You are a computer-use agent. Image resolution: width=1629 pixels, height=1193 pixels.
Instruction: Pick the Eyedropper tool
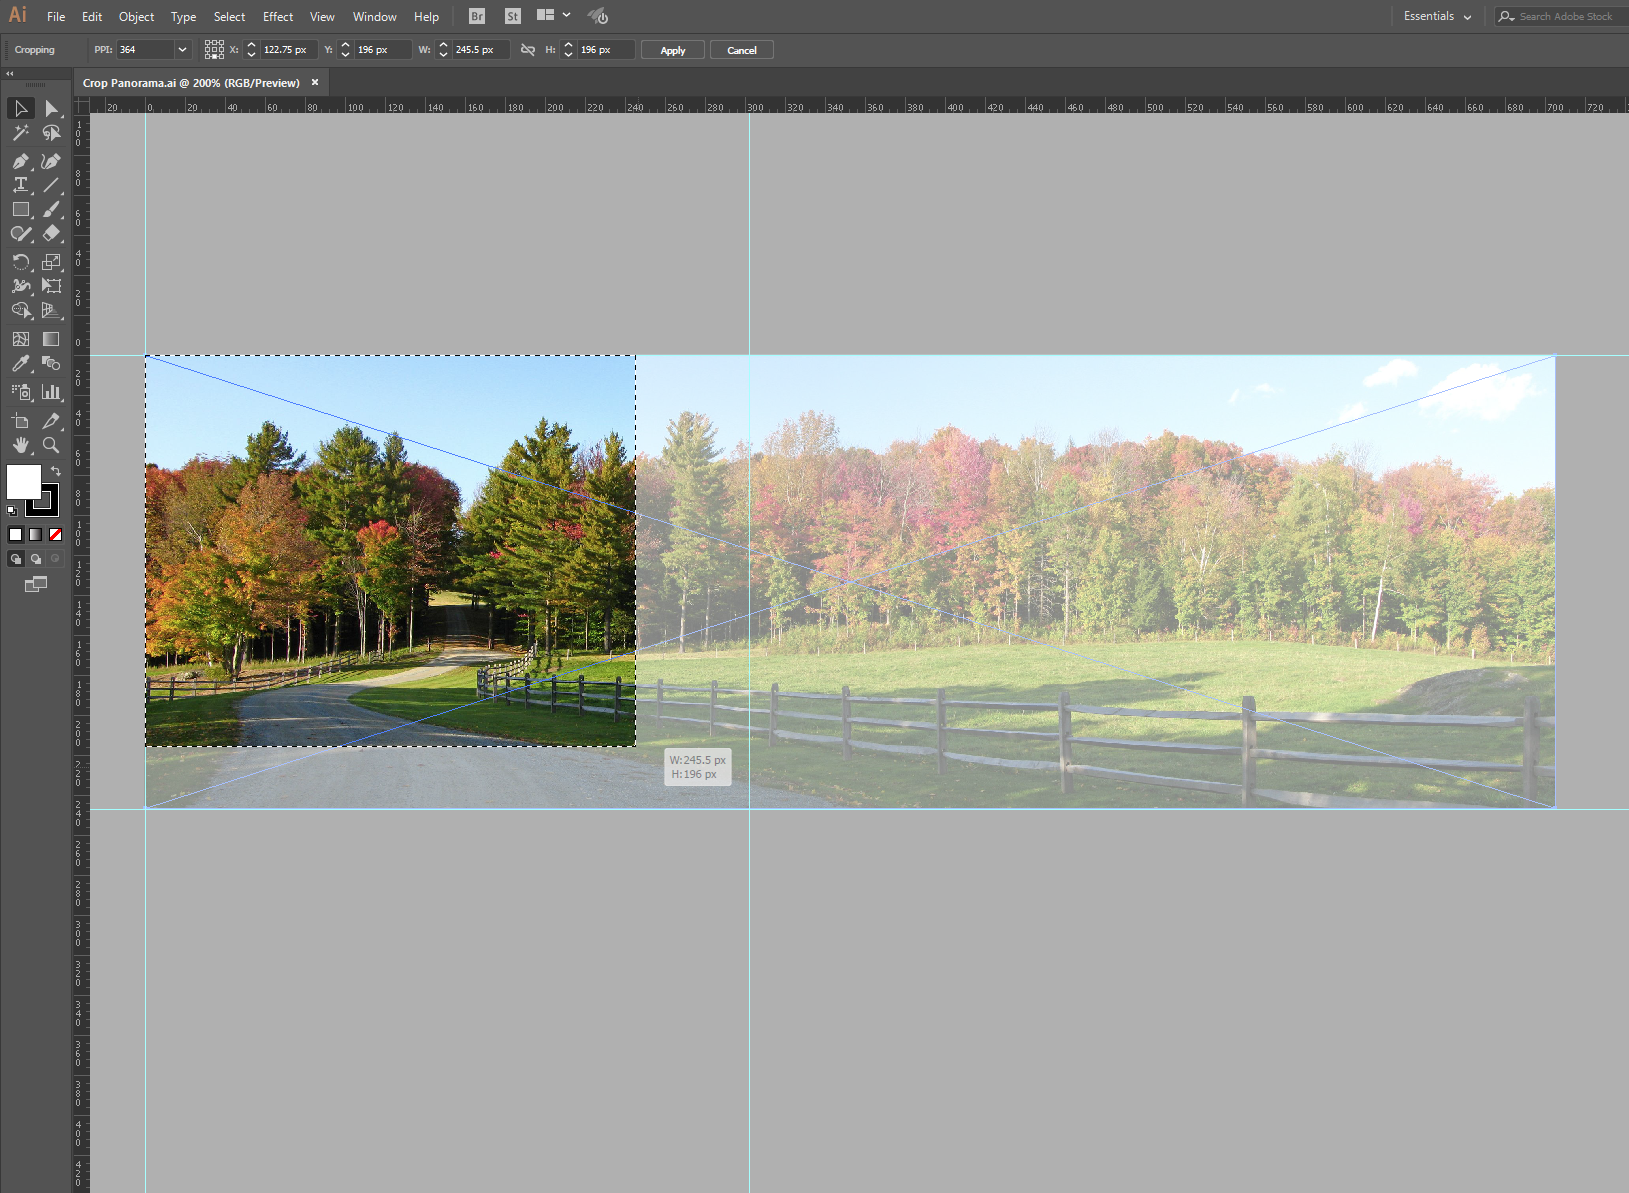coord(21,364)
